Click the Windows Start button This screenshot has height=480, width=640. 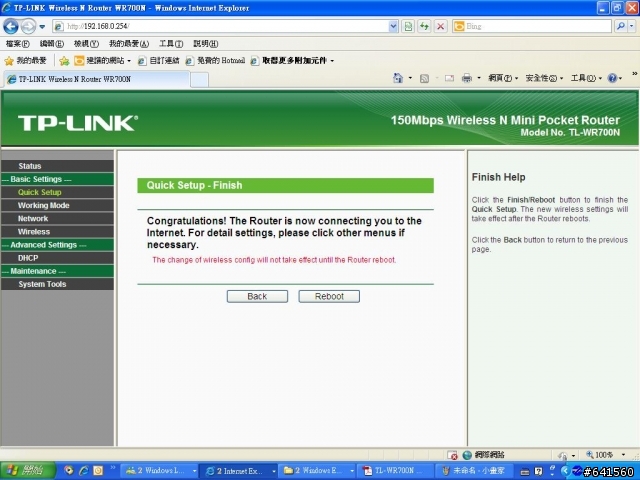coord(28,471)
